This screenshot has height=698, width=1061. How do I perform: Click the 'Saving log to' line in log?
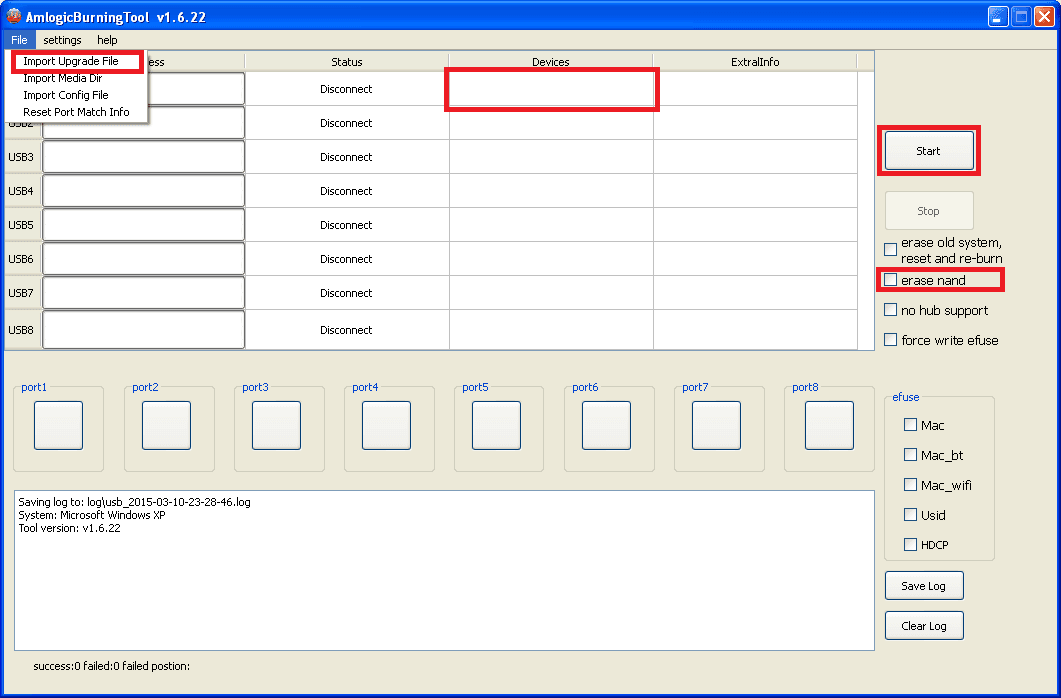(x=135, y=502)
